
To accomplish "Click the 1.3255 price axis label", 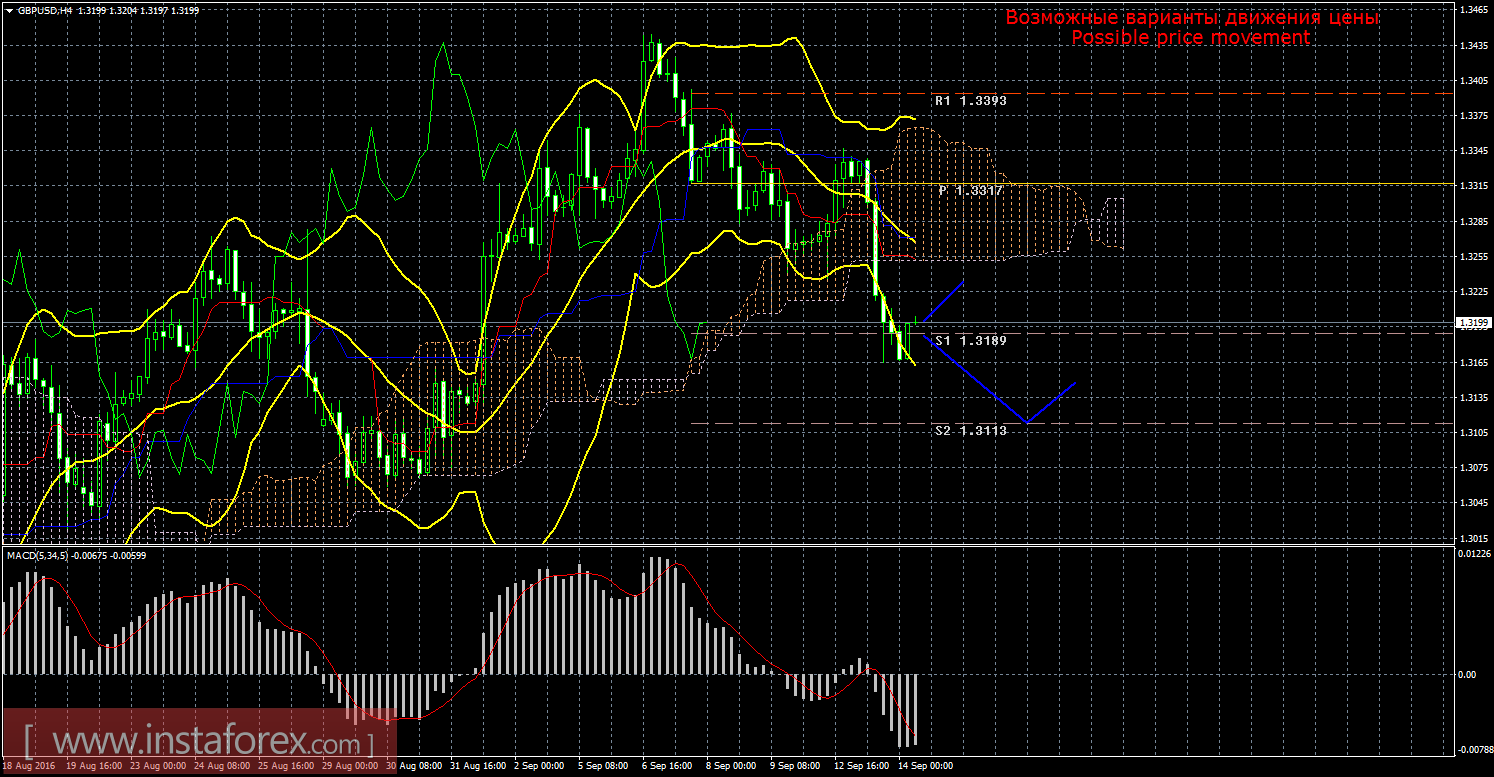I will (x=1473, y=256).
